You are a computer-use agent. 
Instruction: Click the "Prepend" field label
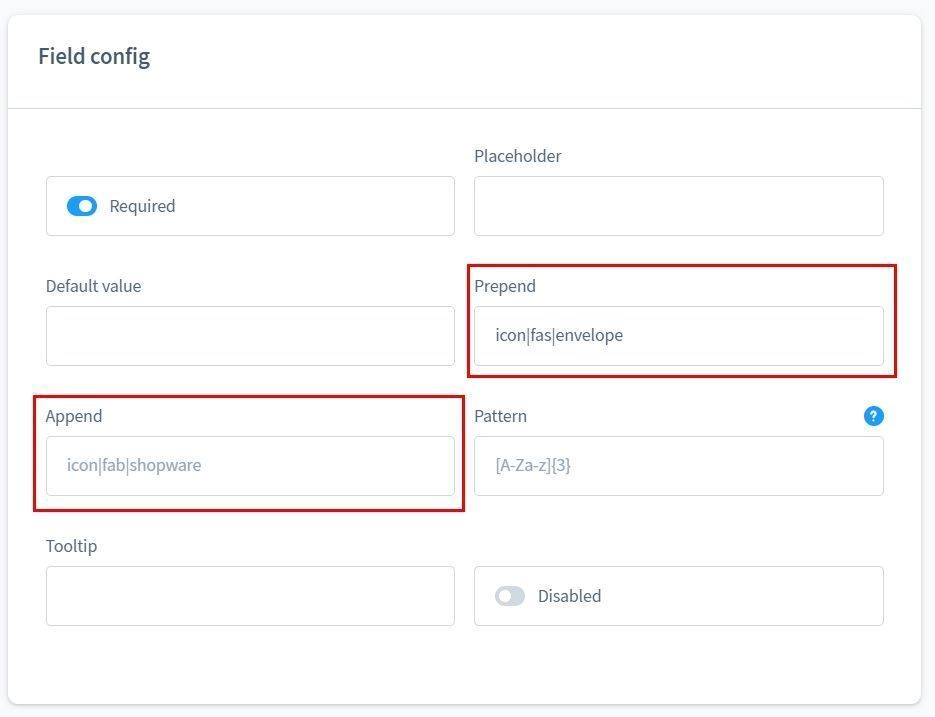coord(504,286)
